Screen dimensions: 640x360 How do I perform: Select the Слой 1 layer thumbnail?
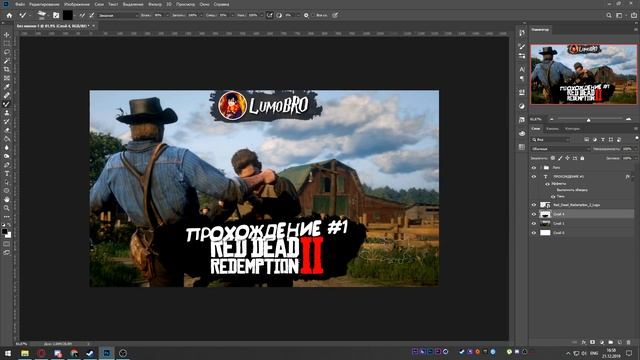(x=545, y=224)
